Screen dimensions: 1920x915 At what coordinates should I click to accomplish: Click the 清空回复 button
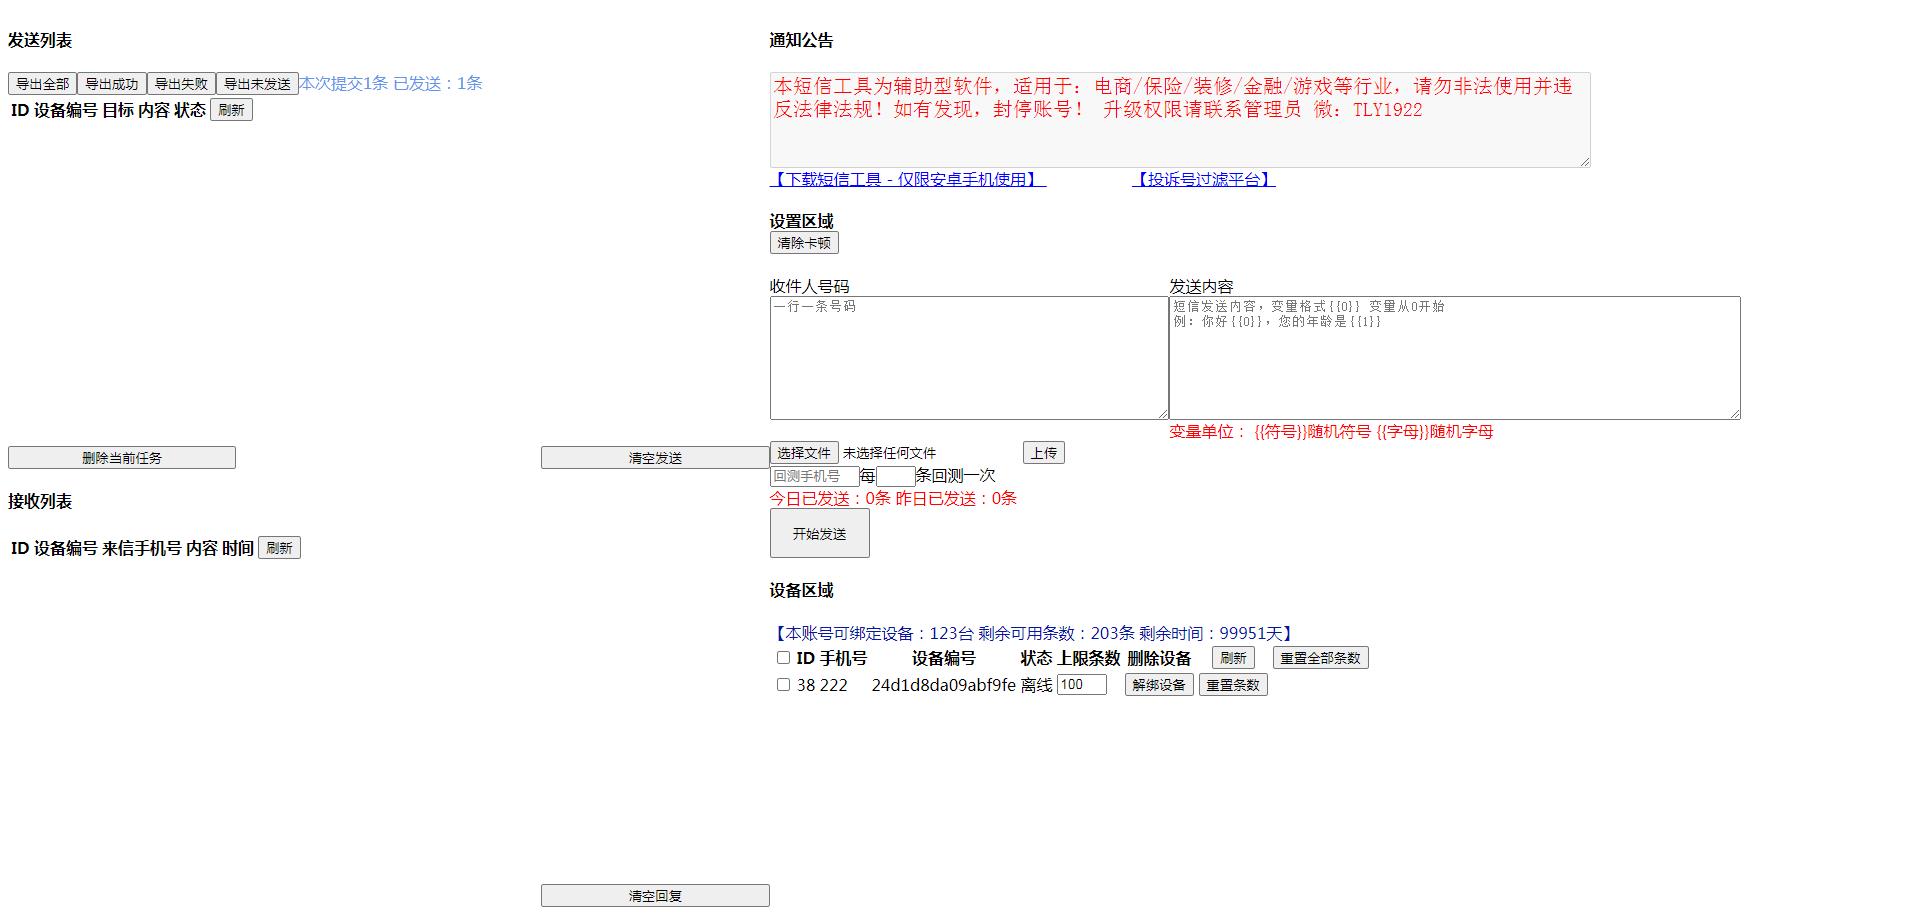tap(655, 895)
